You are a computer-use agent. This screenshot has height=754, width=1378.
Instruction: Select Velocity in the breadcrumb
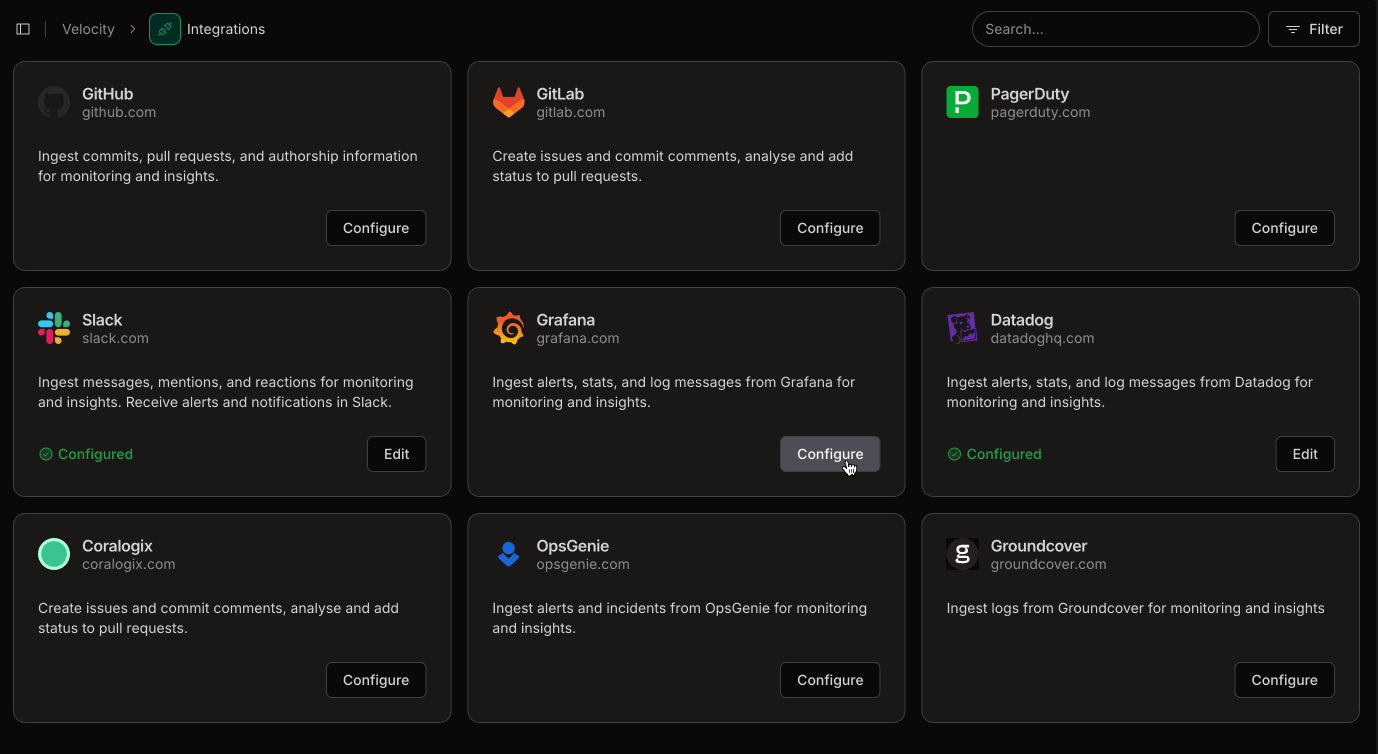[x=88, y=29]
